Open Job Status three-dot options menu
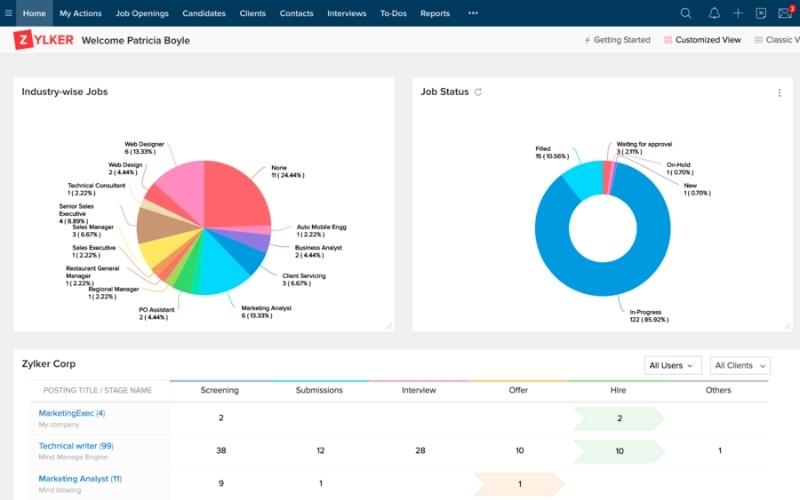 779,93
